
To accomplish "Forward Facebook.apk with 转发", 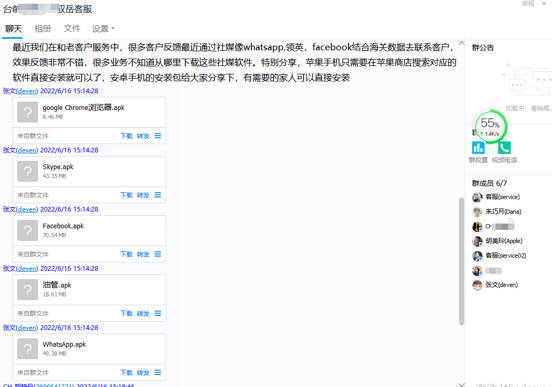I will (143, 254).
